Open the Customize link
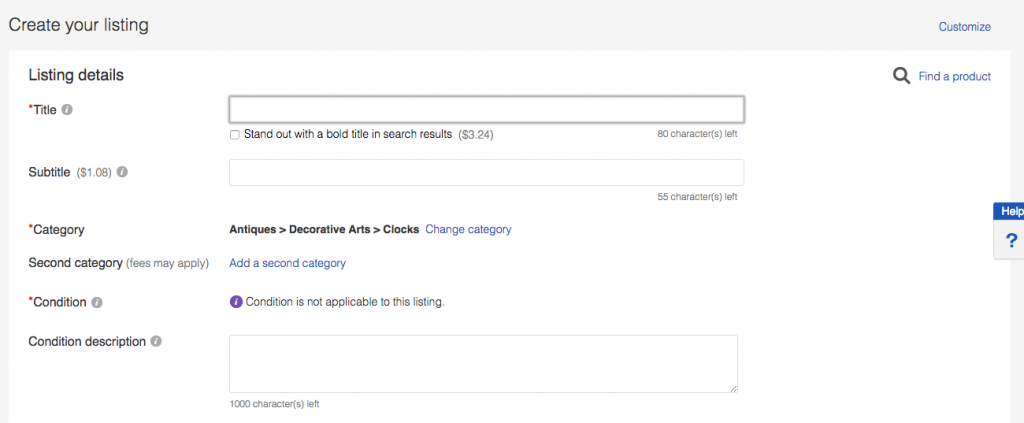The width and height of the screenshot is (1024, 423). click(964, 27)
